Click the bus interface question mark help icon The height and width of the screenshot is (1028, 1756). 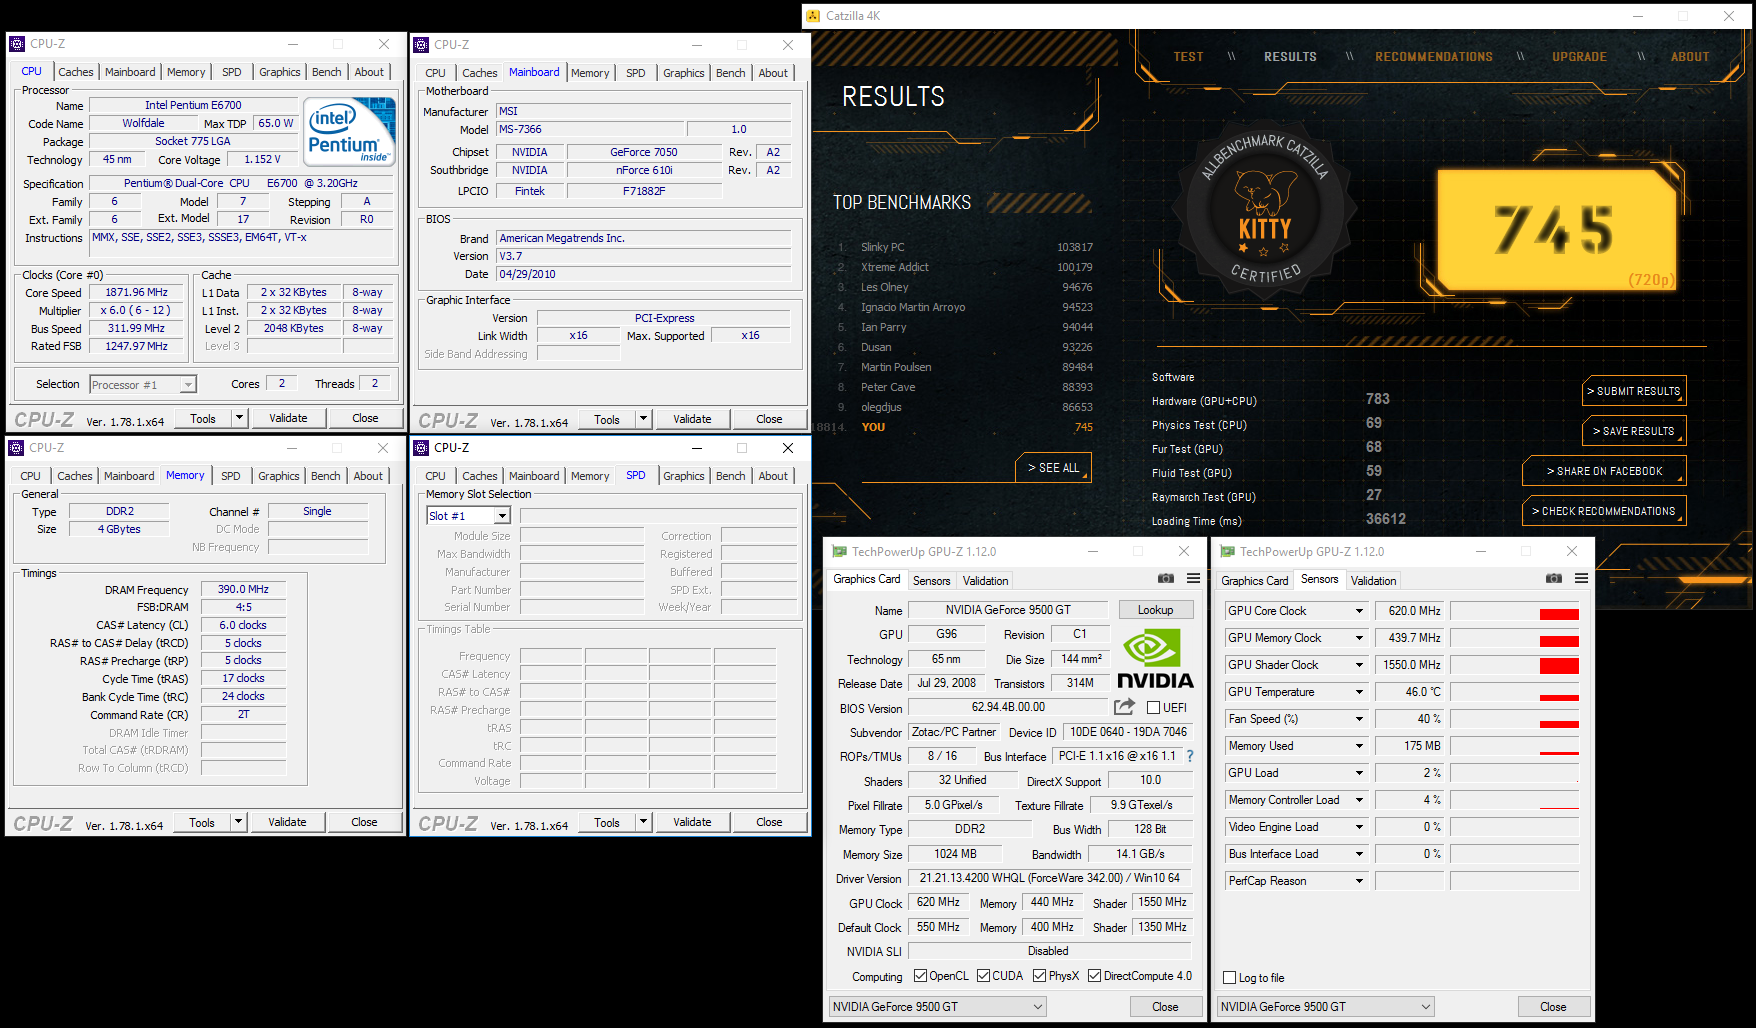pyautogui.click(x=1190, y=756)
